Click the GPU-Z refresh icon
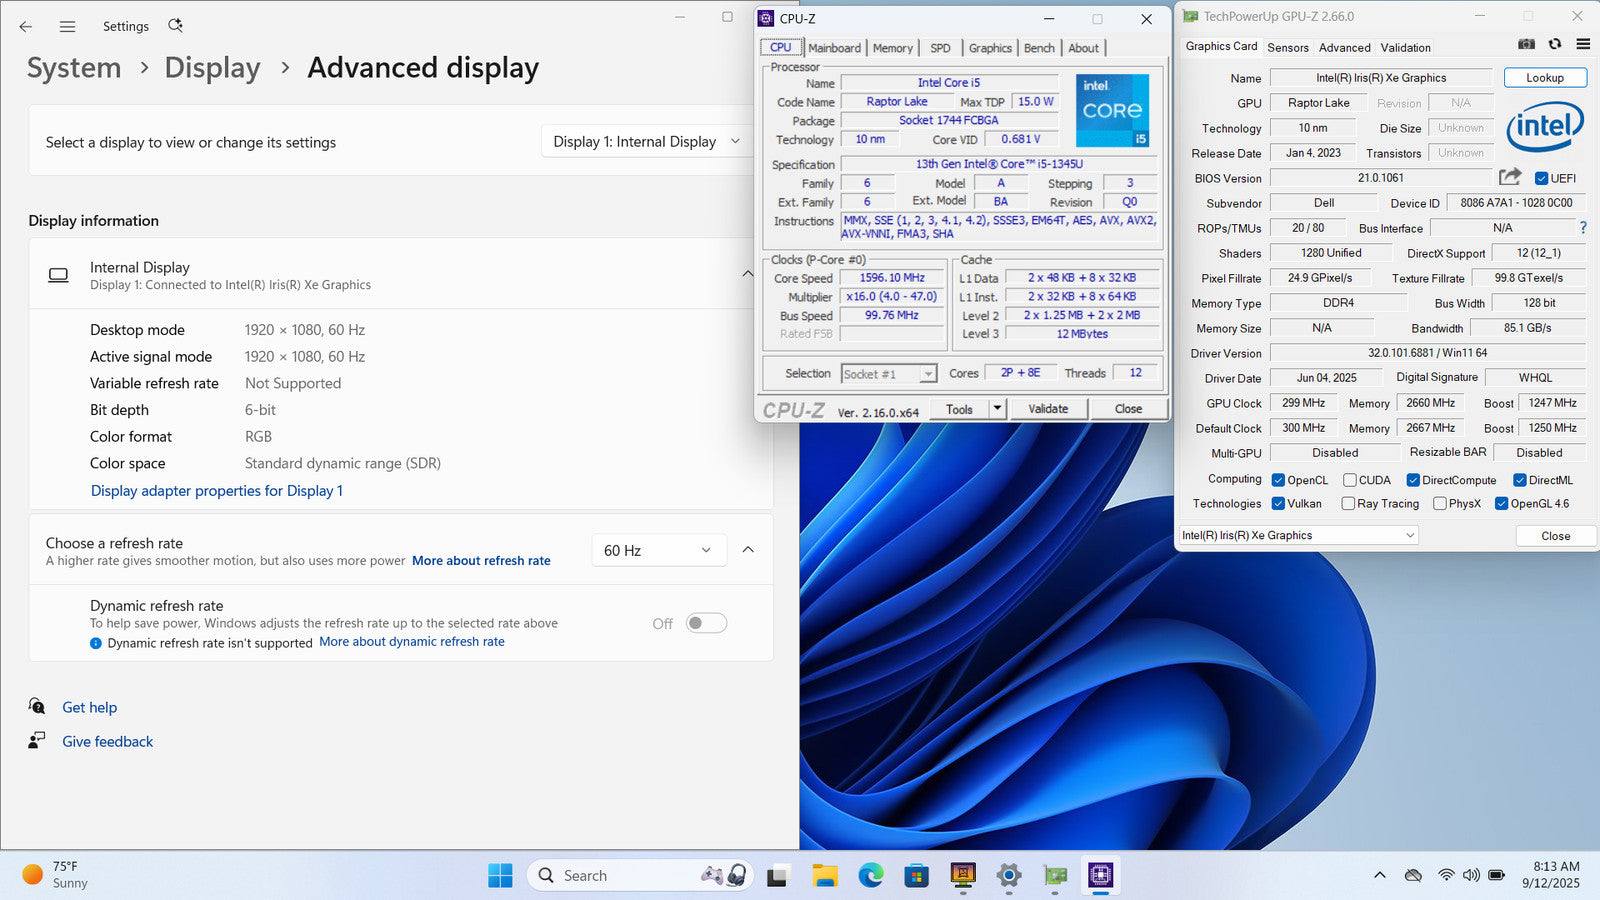Image resolution: width=1600 pixels, height=900 pixels. click(1555, 44)
